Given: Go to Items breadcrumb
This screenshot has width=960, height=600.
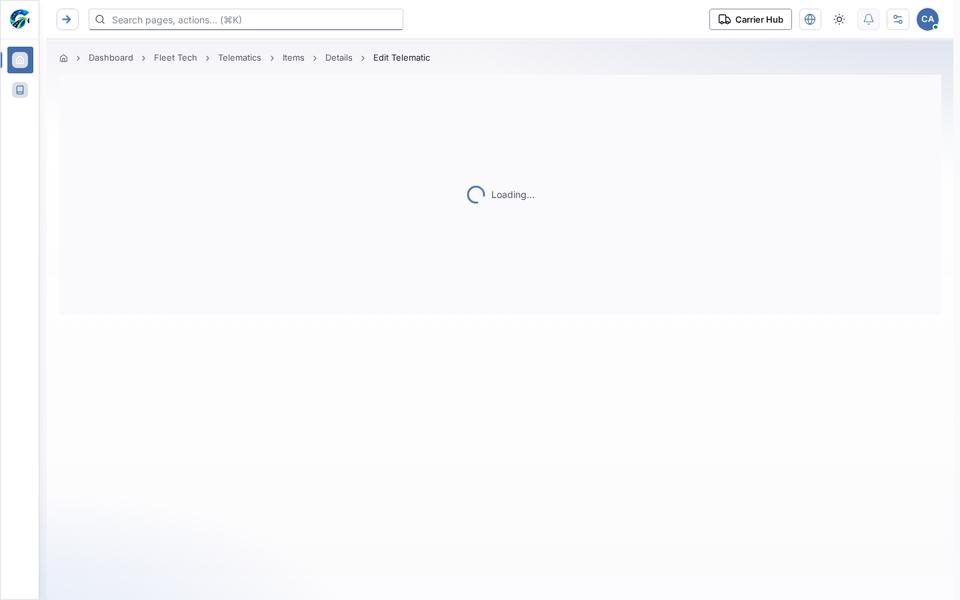Looking at the screenshot, I should pyautogui.click(x=293, y=58).
